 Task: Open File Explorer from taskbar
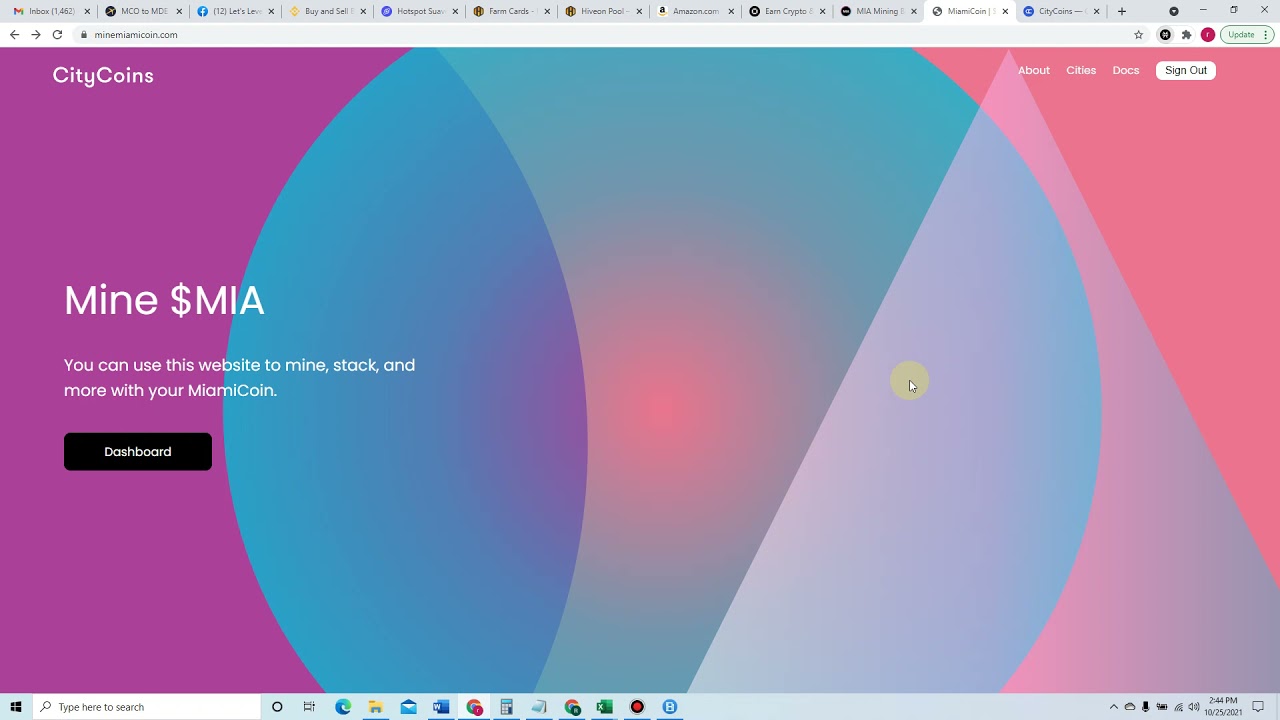(x=376, y=707)
